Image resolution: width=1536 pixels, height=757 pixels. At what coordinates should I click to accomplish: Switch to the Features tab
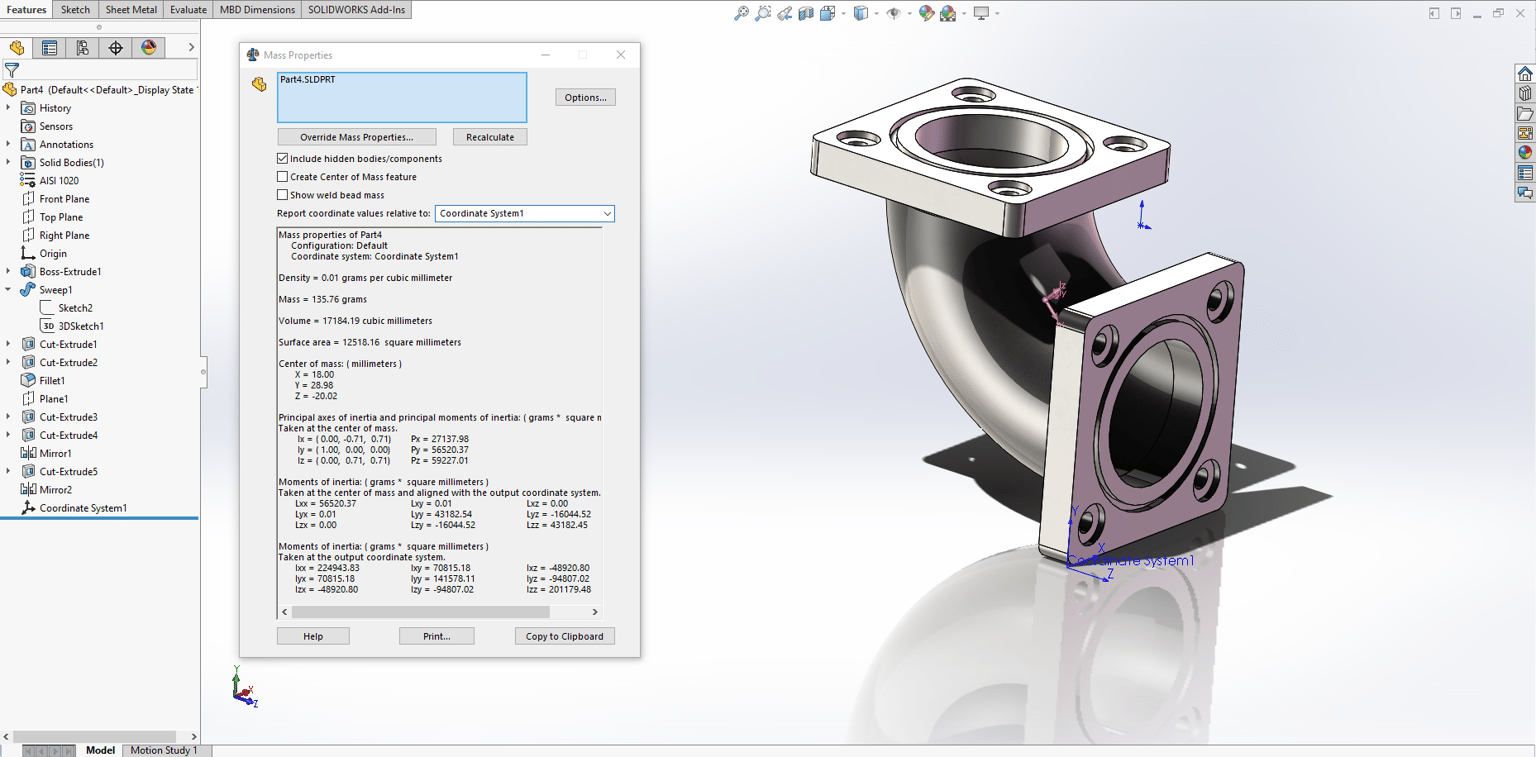point(27,10)
